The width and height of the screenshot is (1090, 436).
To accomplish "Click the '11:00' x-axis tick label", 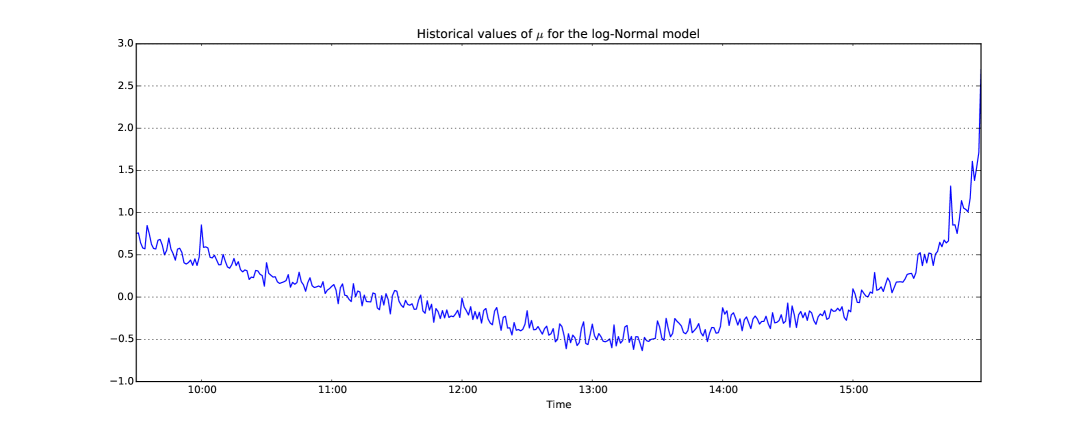I will click(332, 391).
